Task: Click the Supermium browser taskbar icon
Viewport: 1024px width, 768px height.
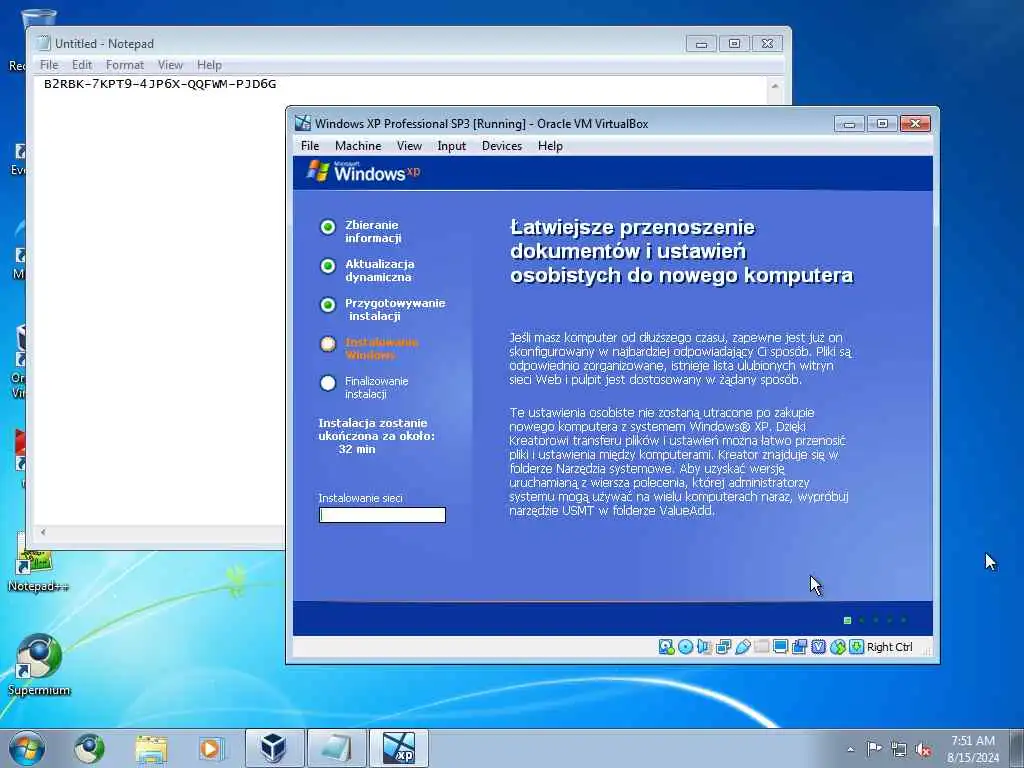Action: (x=89, y=748)
